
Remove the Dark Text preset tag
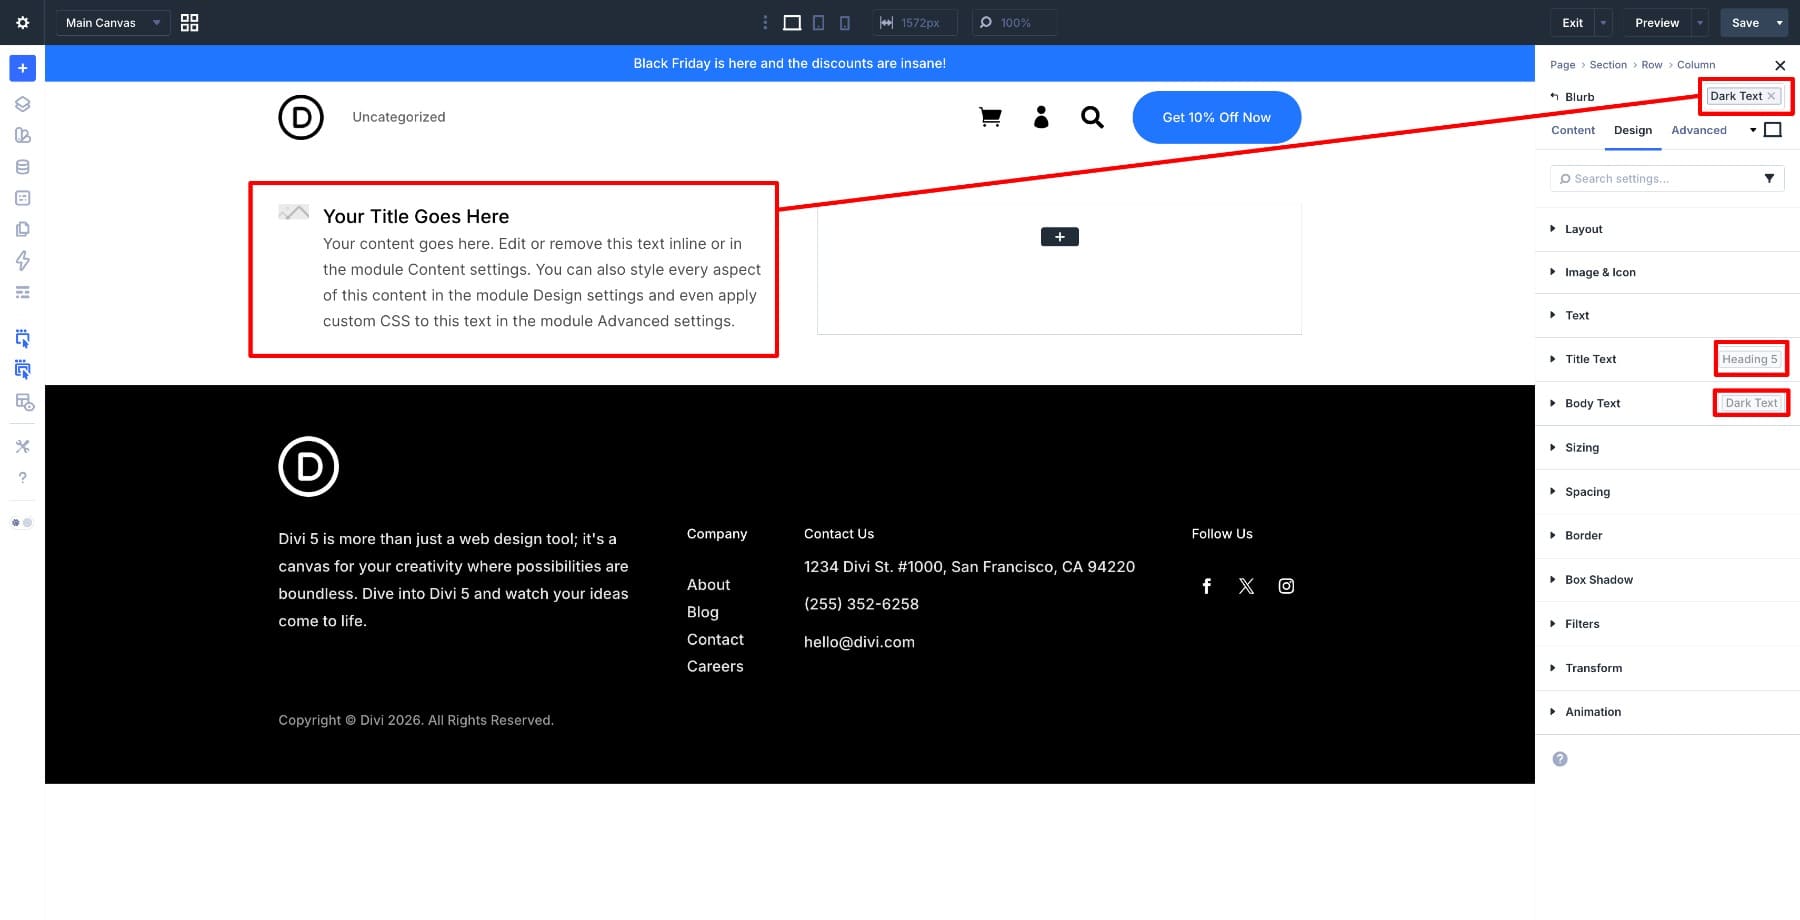tap(1771, 96)
